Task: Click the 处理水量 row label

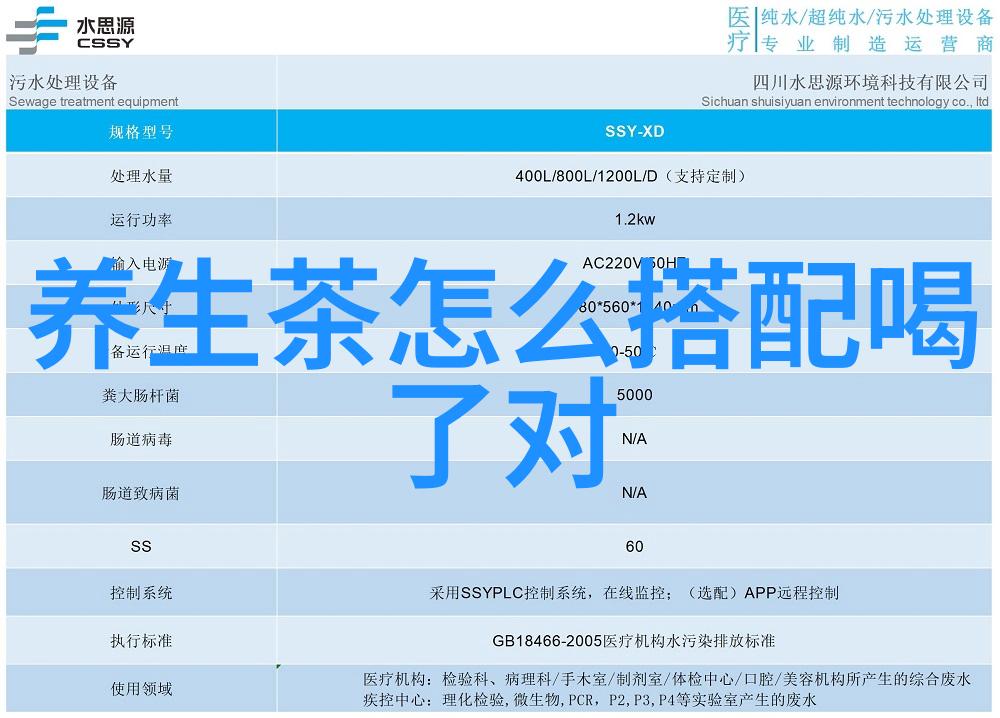Action: [141, 176]
